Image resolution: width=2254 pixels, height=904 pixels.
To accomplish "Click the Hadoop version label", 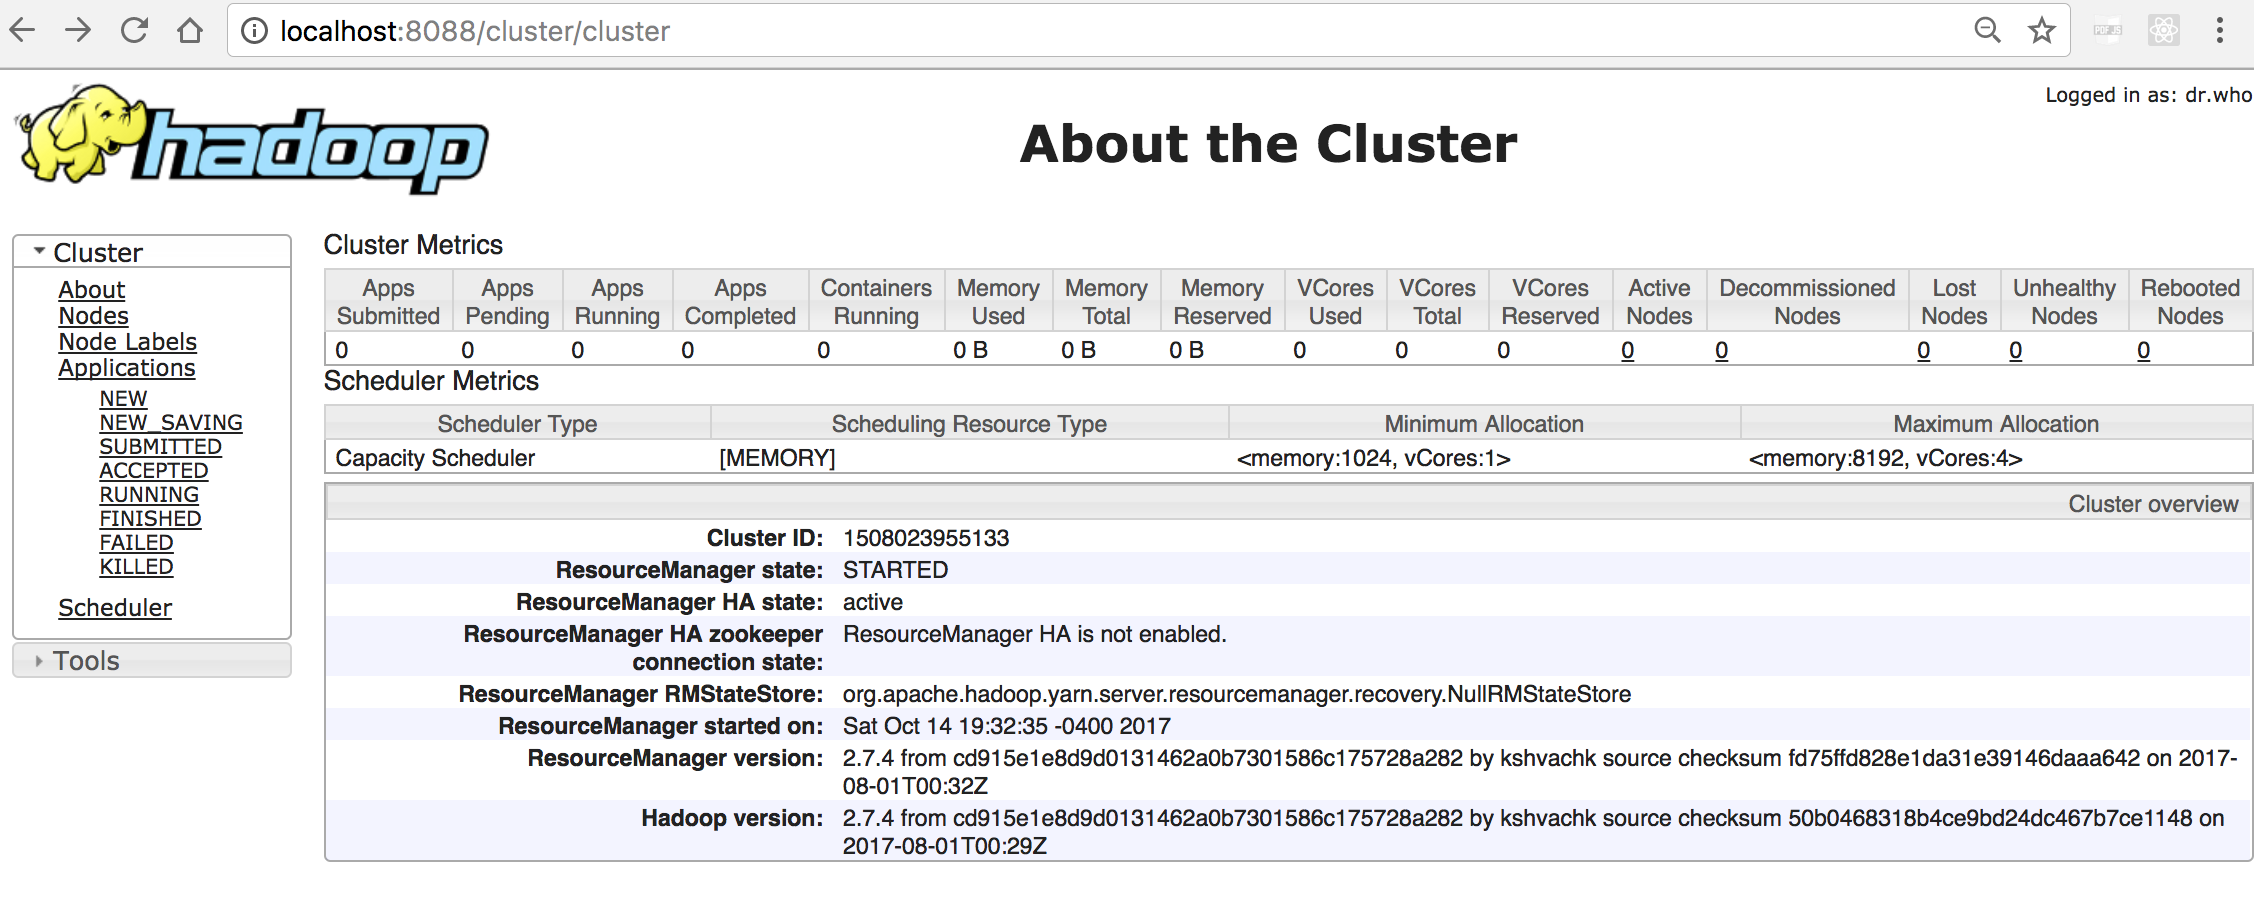I will [x=732, y=818].
